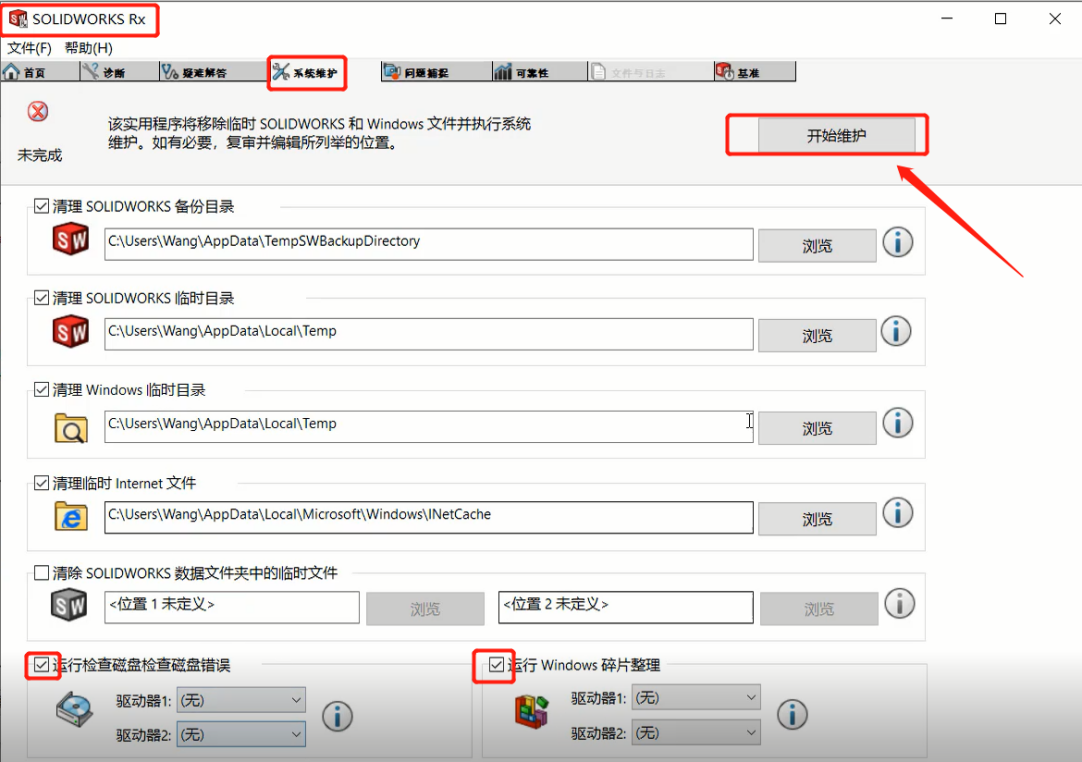Viewport: 1082px width, 762px height.
Task: Uncheck 清理 SOLIDWORKS 临时目录
Action: click(40, 297)
